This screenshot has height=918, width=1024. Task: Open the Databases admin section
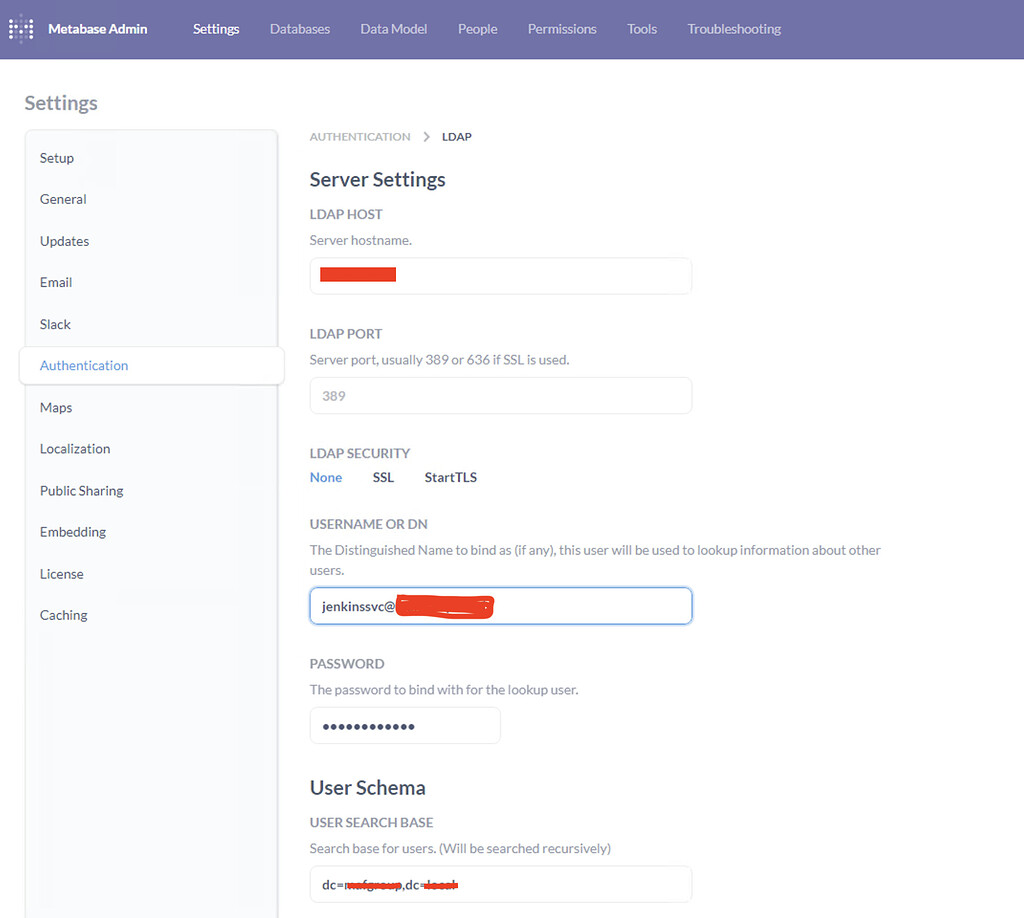(x=299, y=29)
